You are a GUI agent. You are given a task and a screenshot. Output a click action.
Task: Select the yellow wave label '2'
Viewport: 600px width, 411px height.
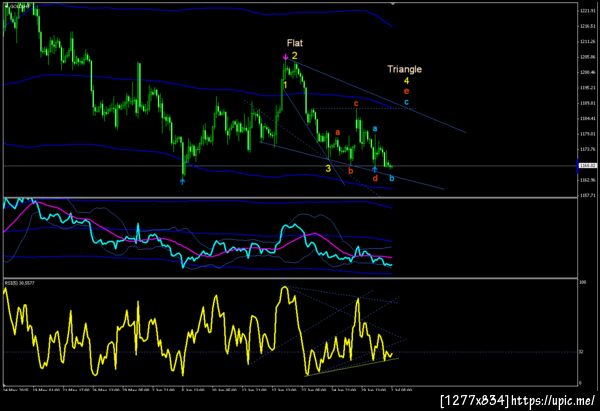(x=294, y=56)
